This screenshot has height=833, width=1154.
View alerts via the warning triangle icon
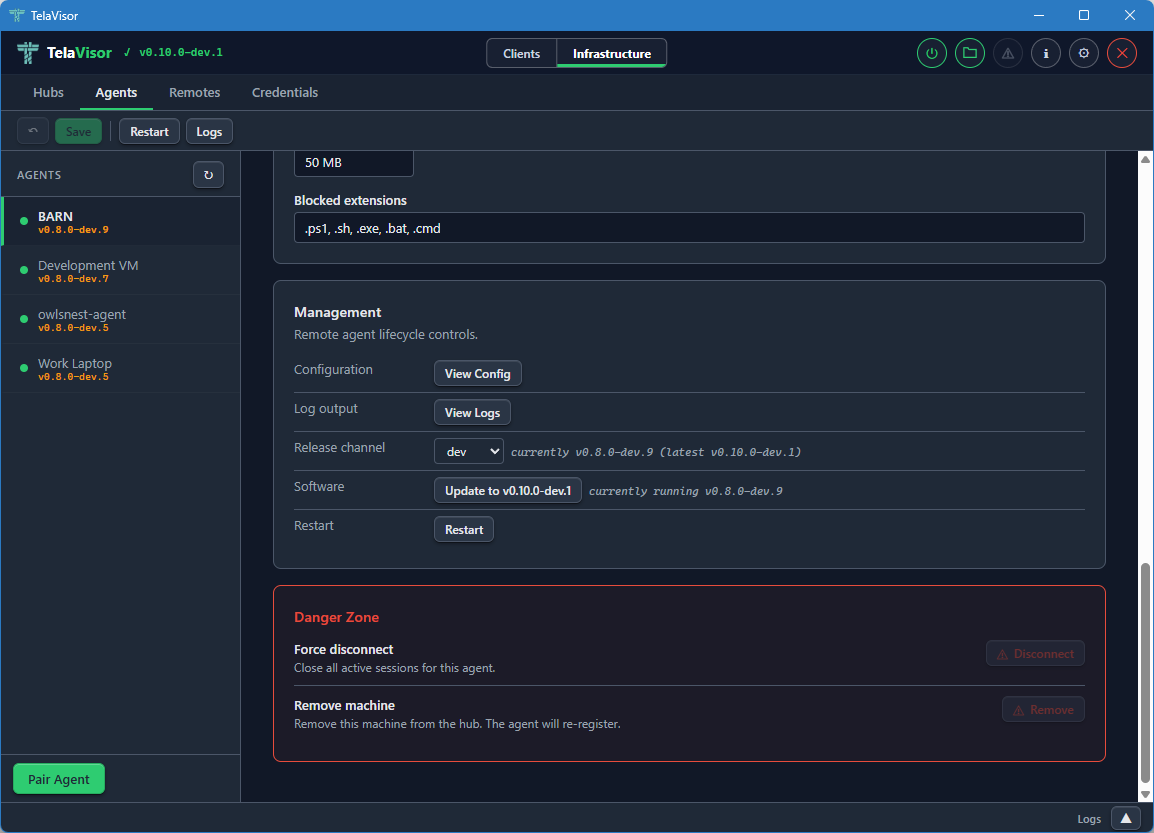coord(1007,53)
